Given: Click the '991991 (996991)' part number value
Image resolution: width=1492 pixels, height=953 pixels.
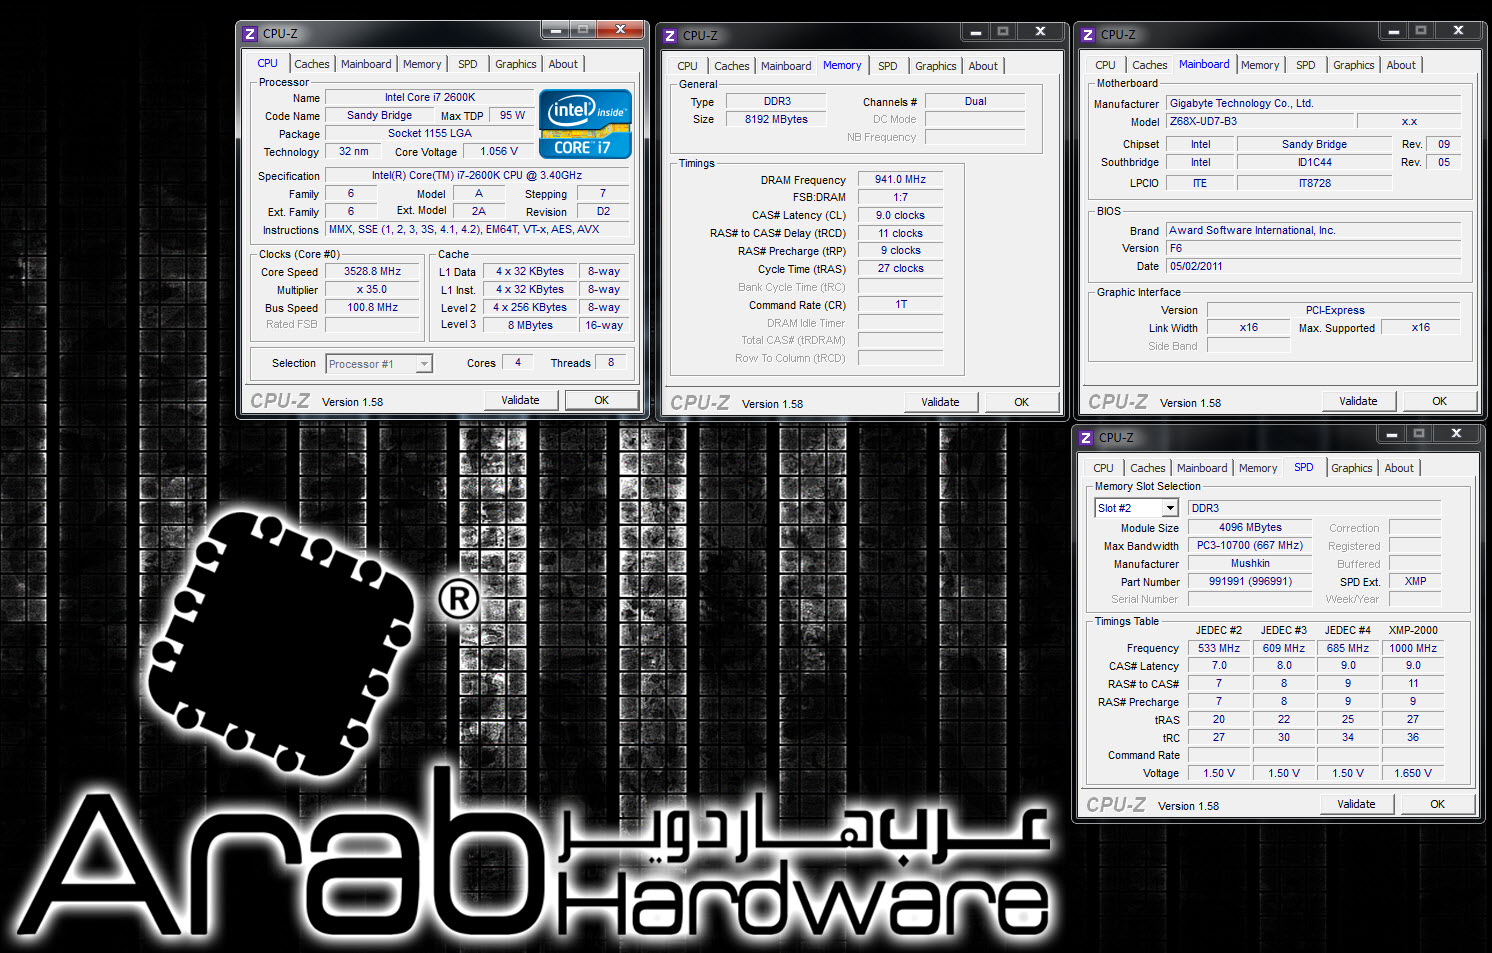Looking at the screenshot, I should point(1250,582).
